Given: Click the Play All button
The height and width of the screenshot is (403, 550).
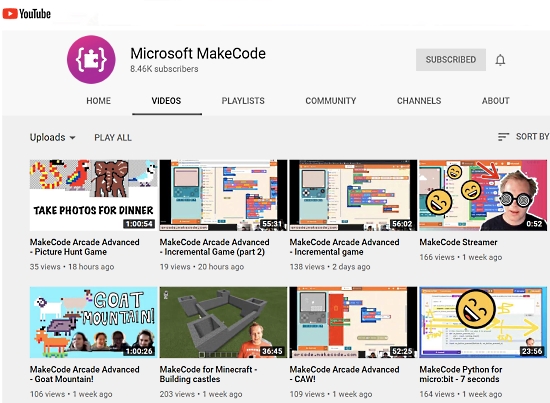Looking at the screenshot, I should (113, 137).
